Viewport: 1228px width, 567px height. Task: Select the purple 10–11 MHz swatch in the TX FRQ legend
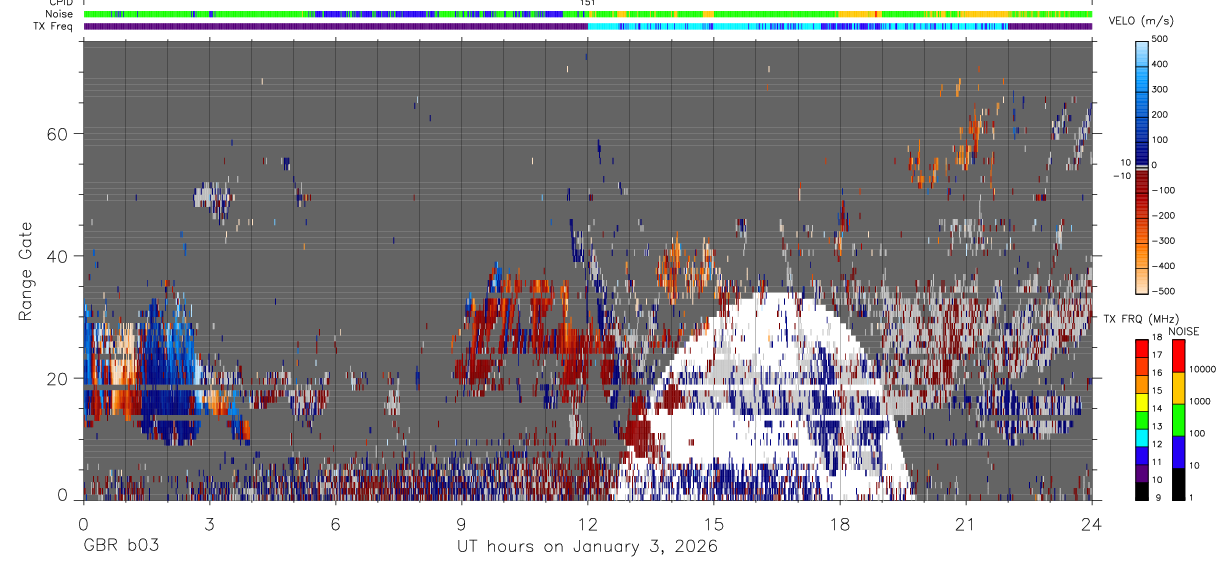(1142, 473)
